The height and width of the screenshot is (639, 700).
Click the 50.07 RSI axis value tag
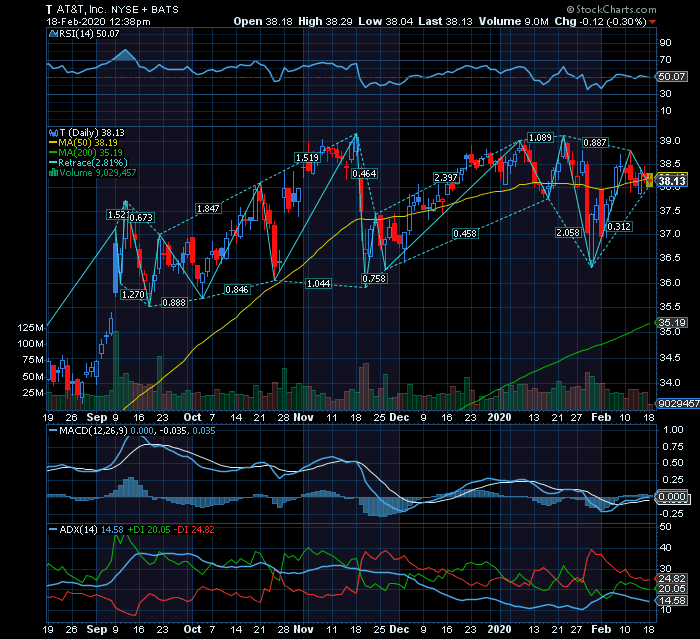click(672, 76)
